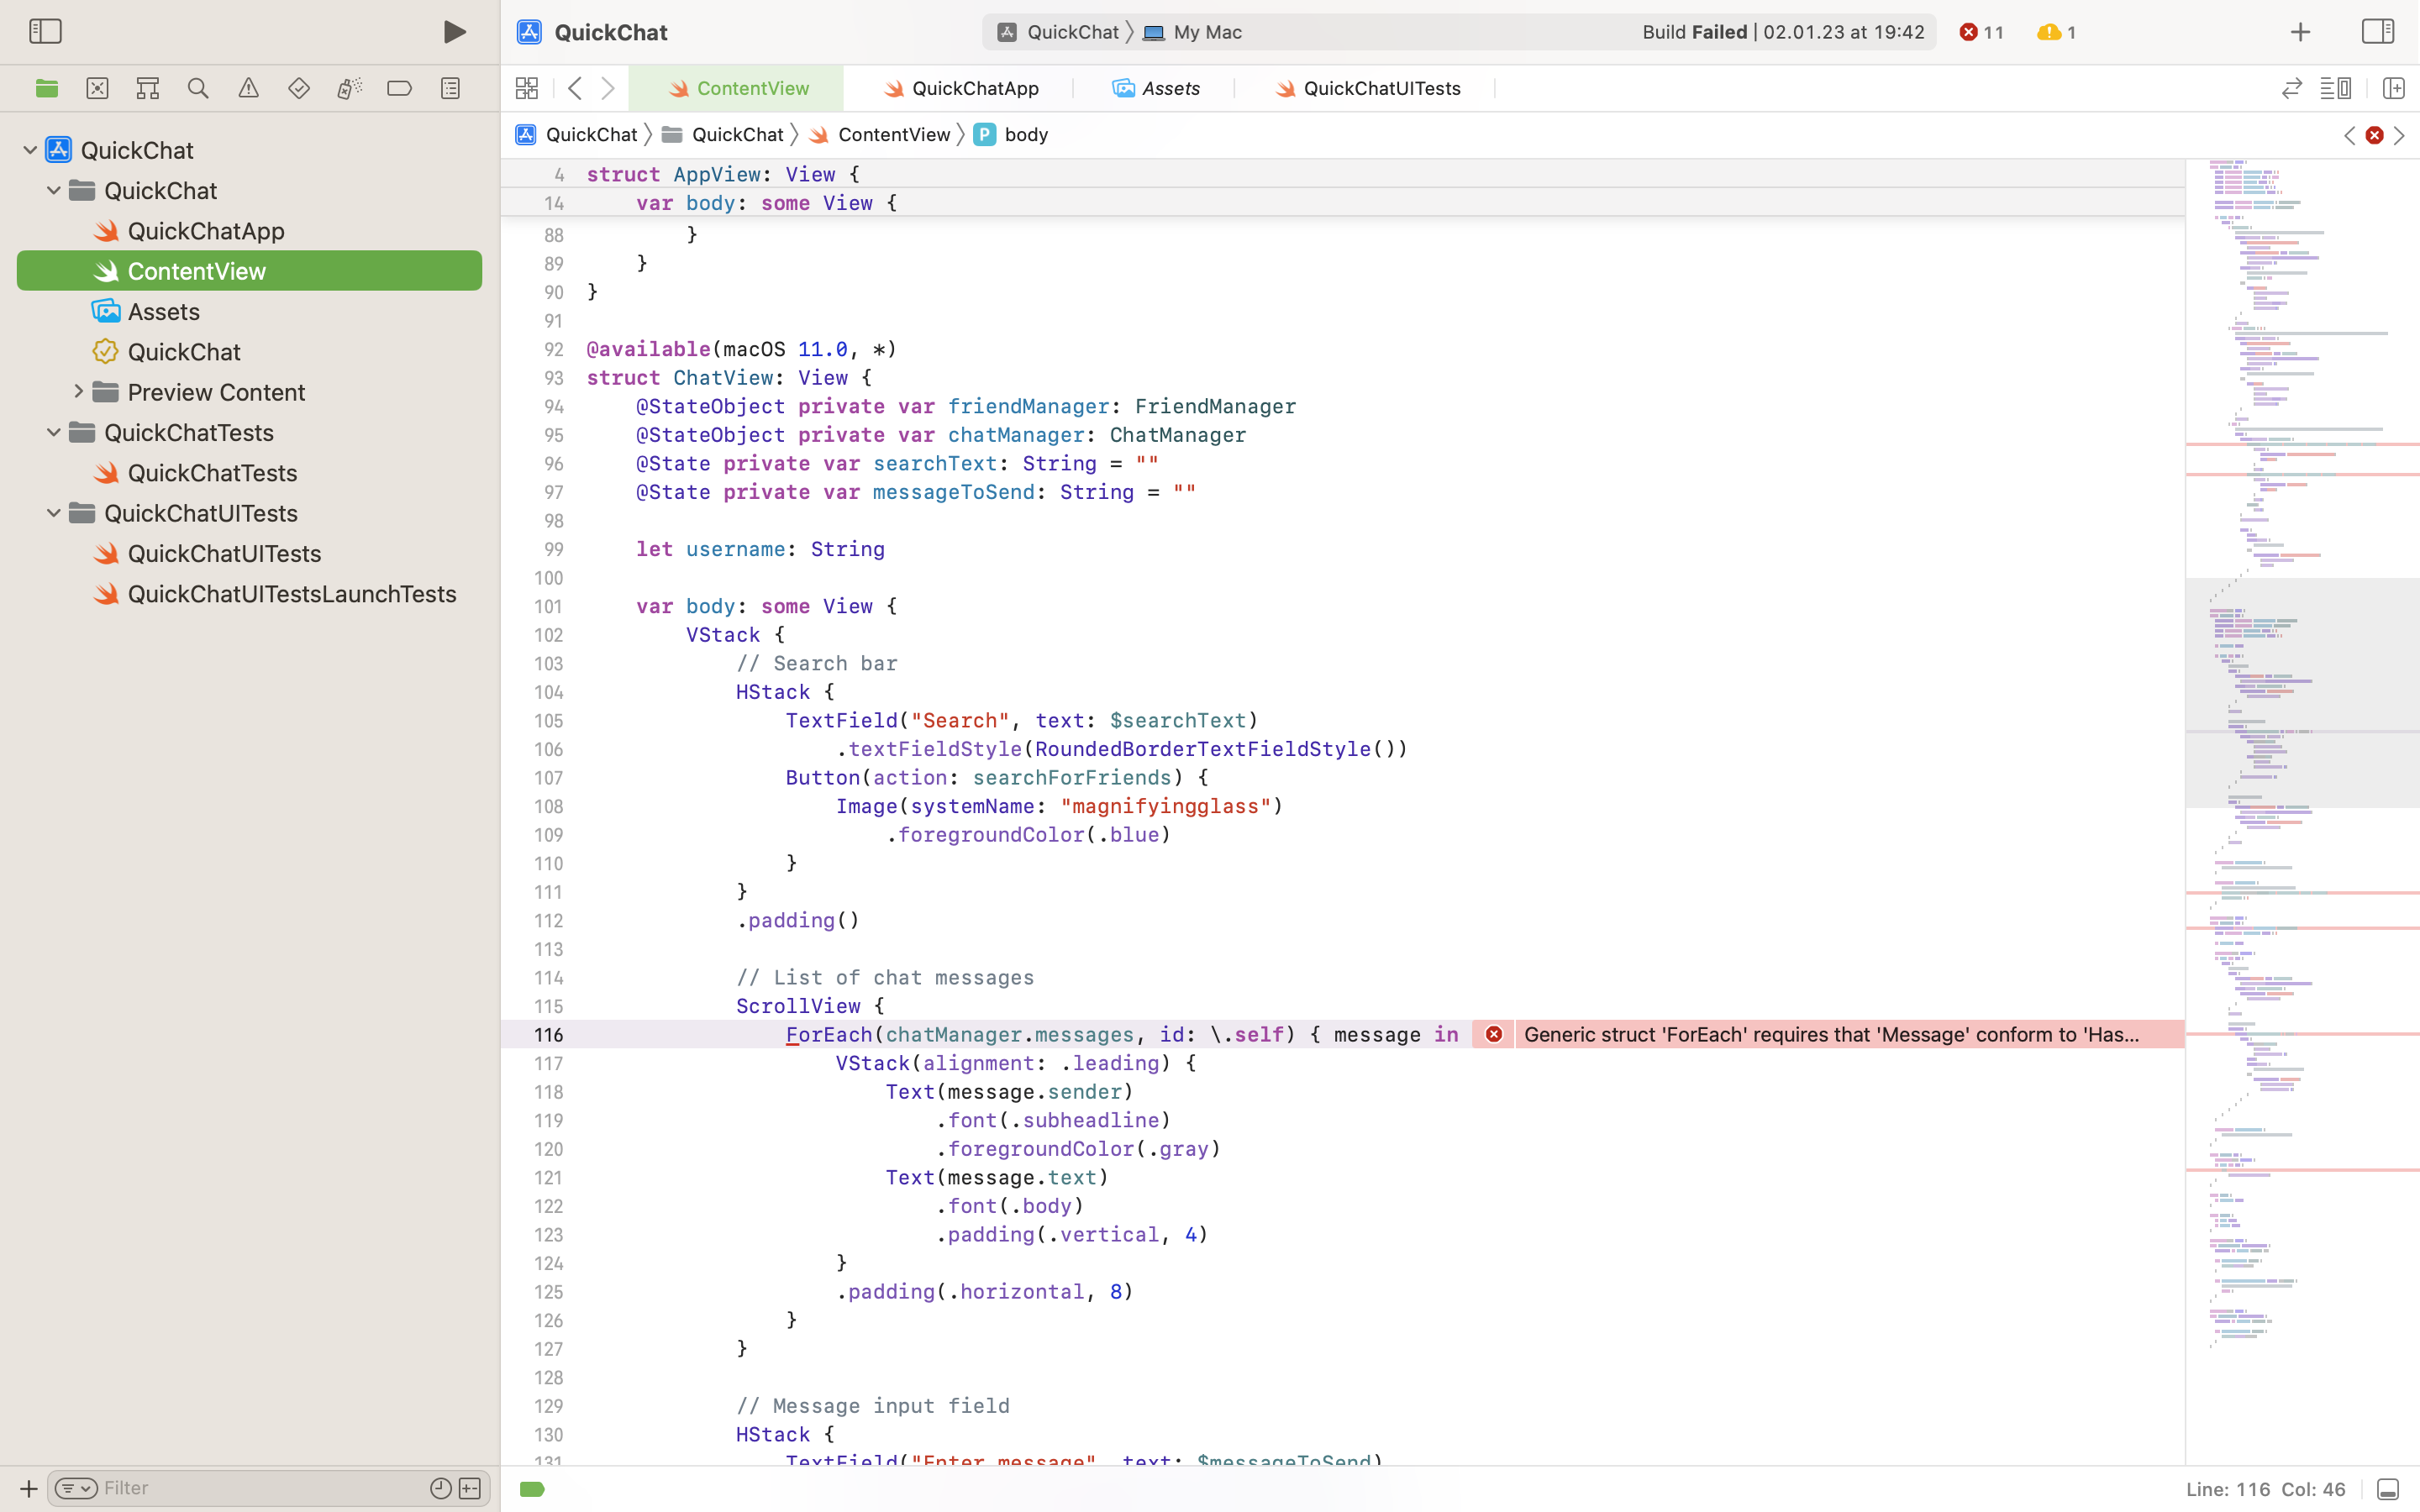Open the related items grid icon
Image resolution: width=2420 pixels, height=1512 pixels.
pyautogui.click(x=527, y=88)
